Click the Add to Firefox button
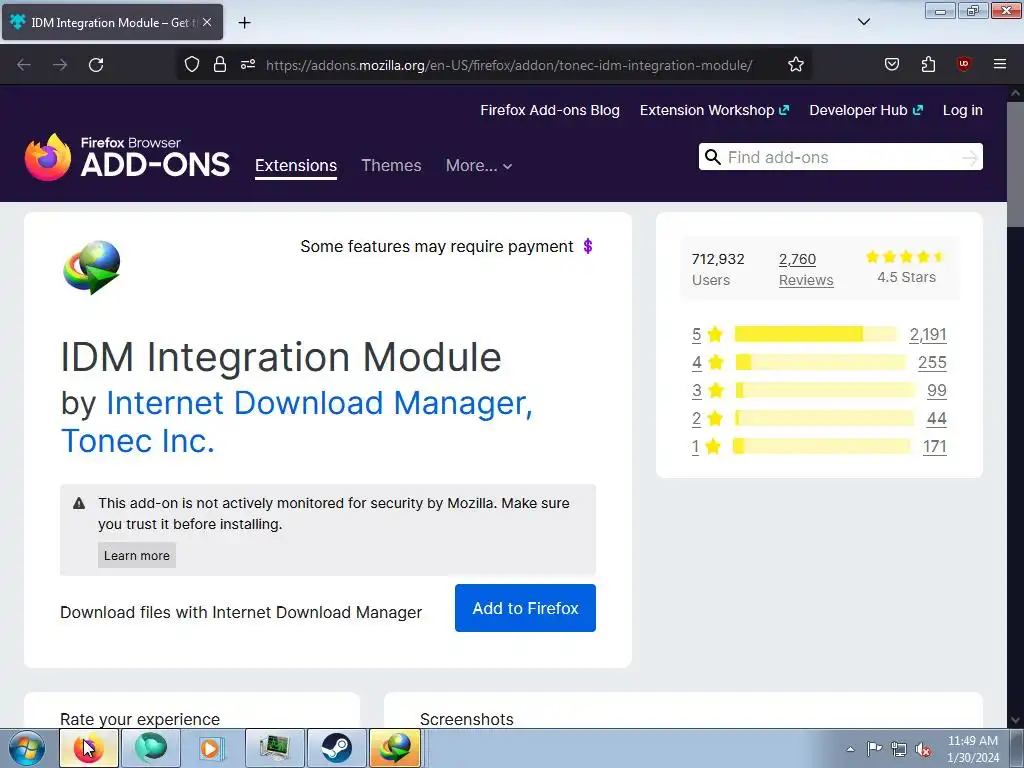Viewport: 1024px width, 768px height. click(525, 608)
